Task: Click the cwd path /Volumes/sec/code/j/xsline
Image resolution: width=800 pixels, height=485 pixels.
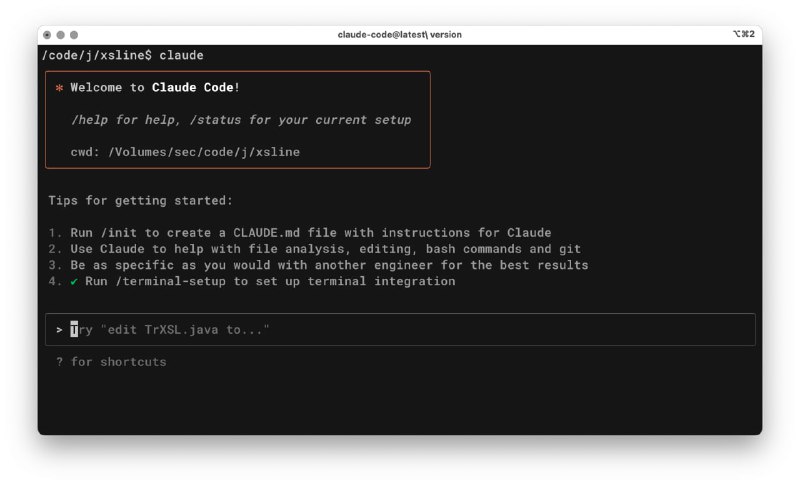Action: pyautogui.click(x=204, y=152)
